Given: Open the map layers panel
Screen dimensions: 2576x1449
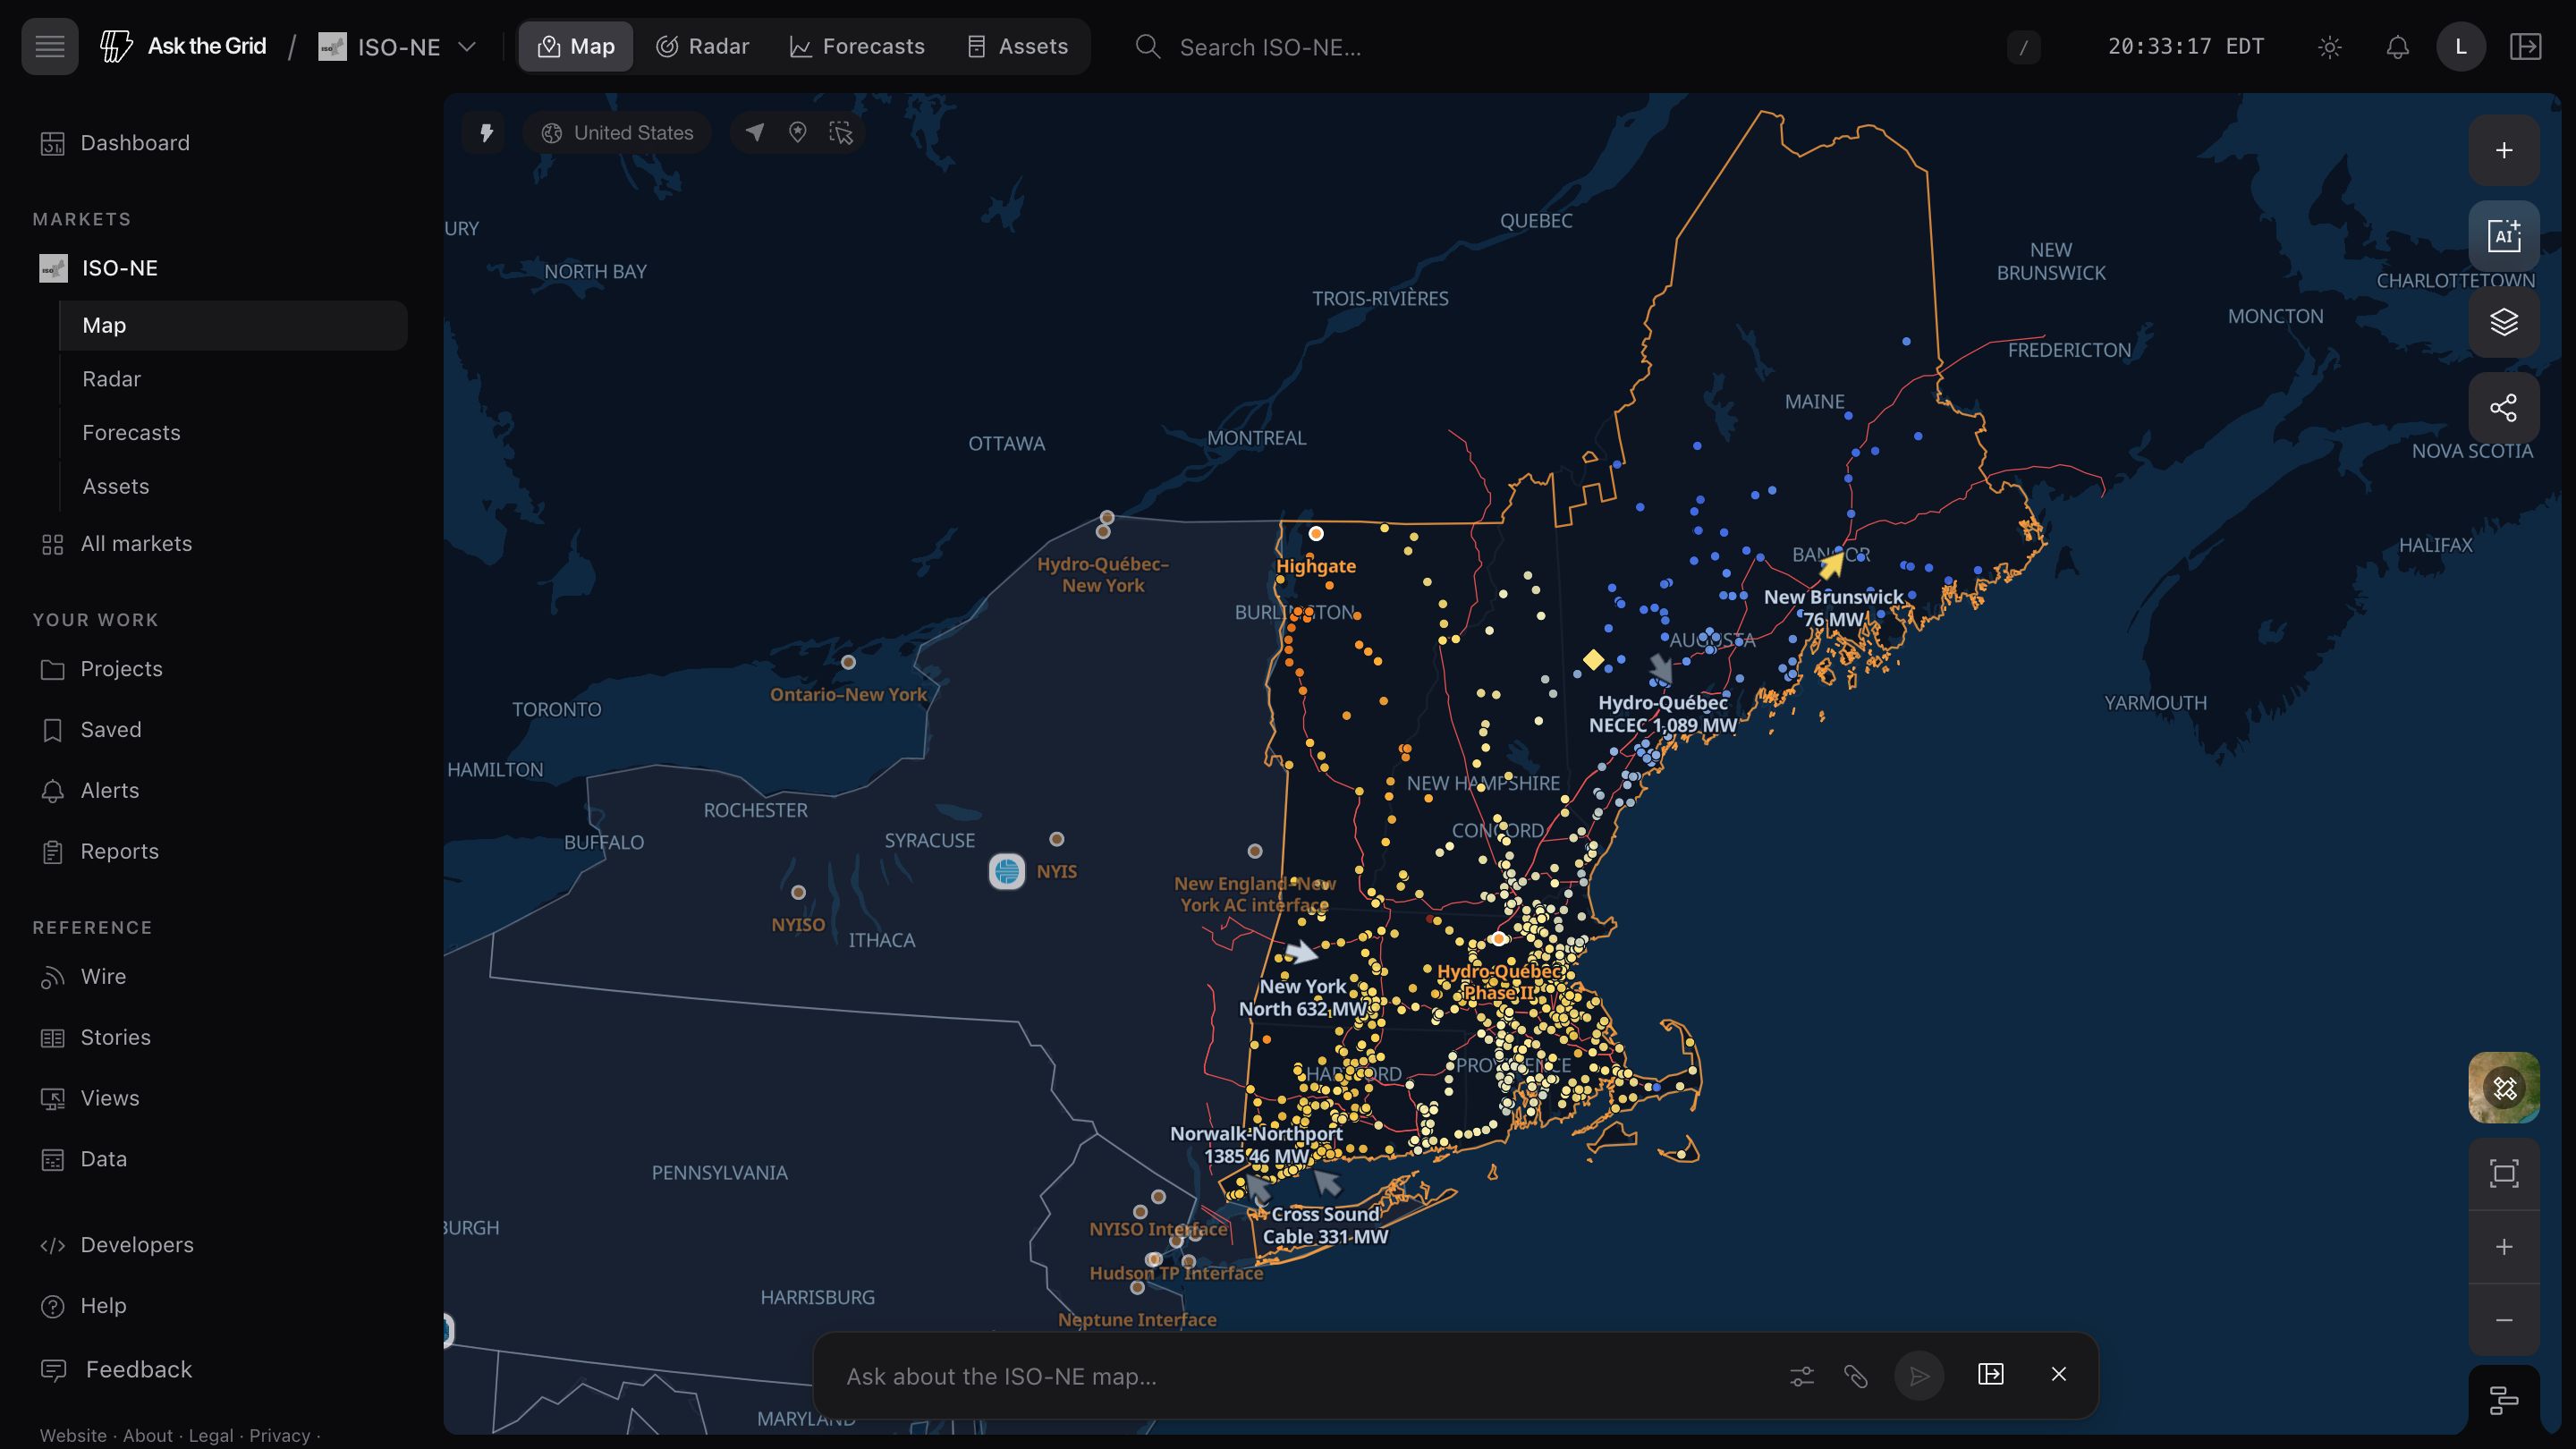Looking at the screenshot, I should pos(2504,322).
